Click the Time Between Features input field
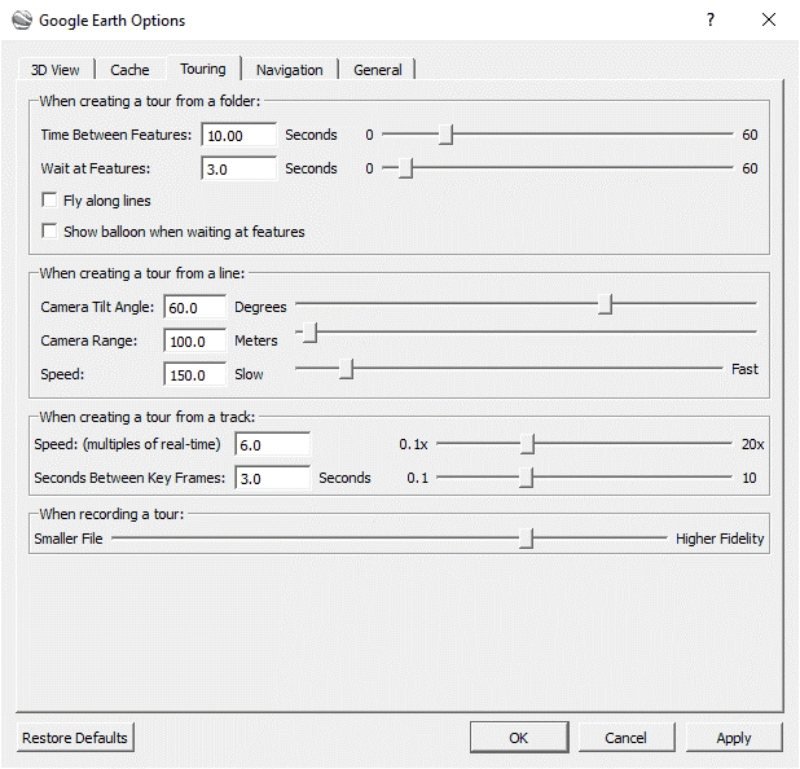Image resolution: width=800 pixels, height=769 pixels. (x=239, y=135)
